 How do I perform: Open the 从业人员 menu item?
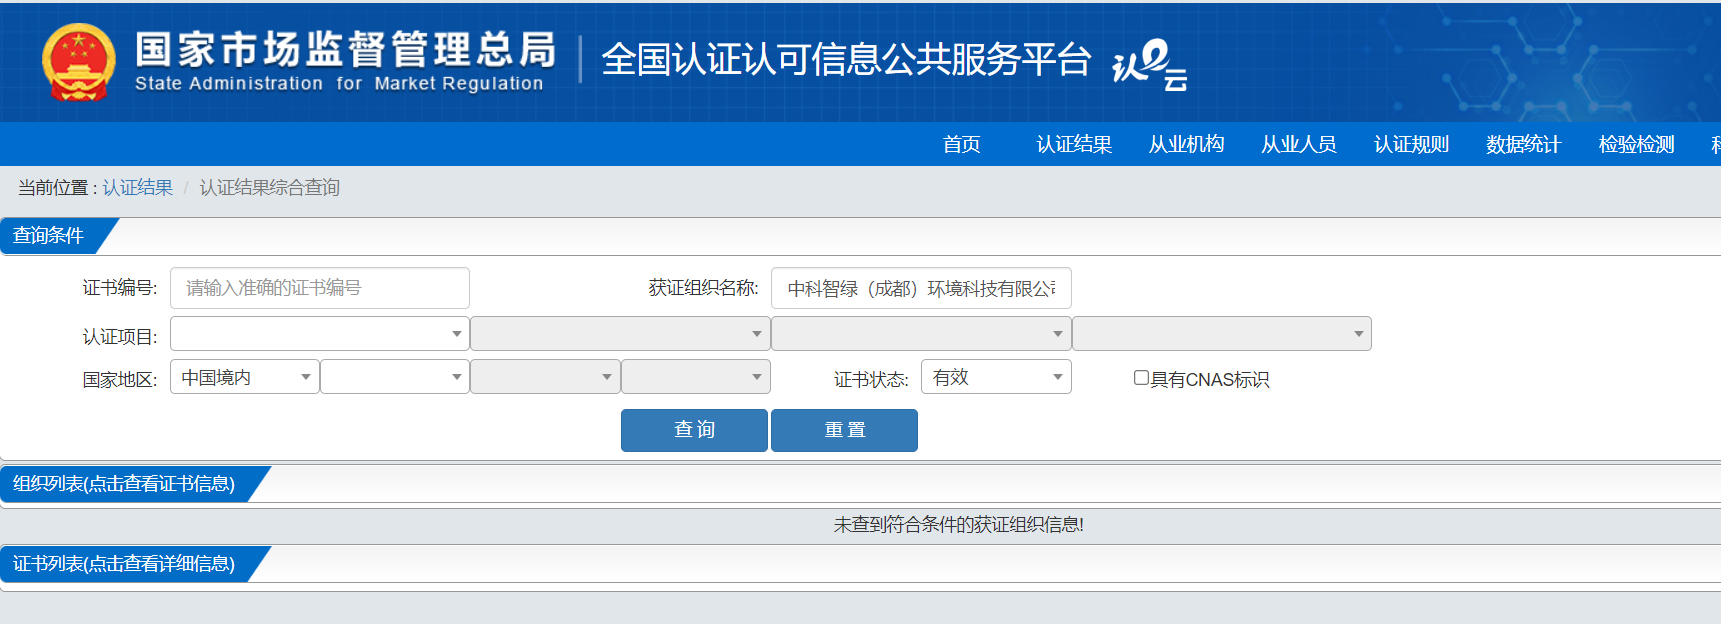[1298, 144]
